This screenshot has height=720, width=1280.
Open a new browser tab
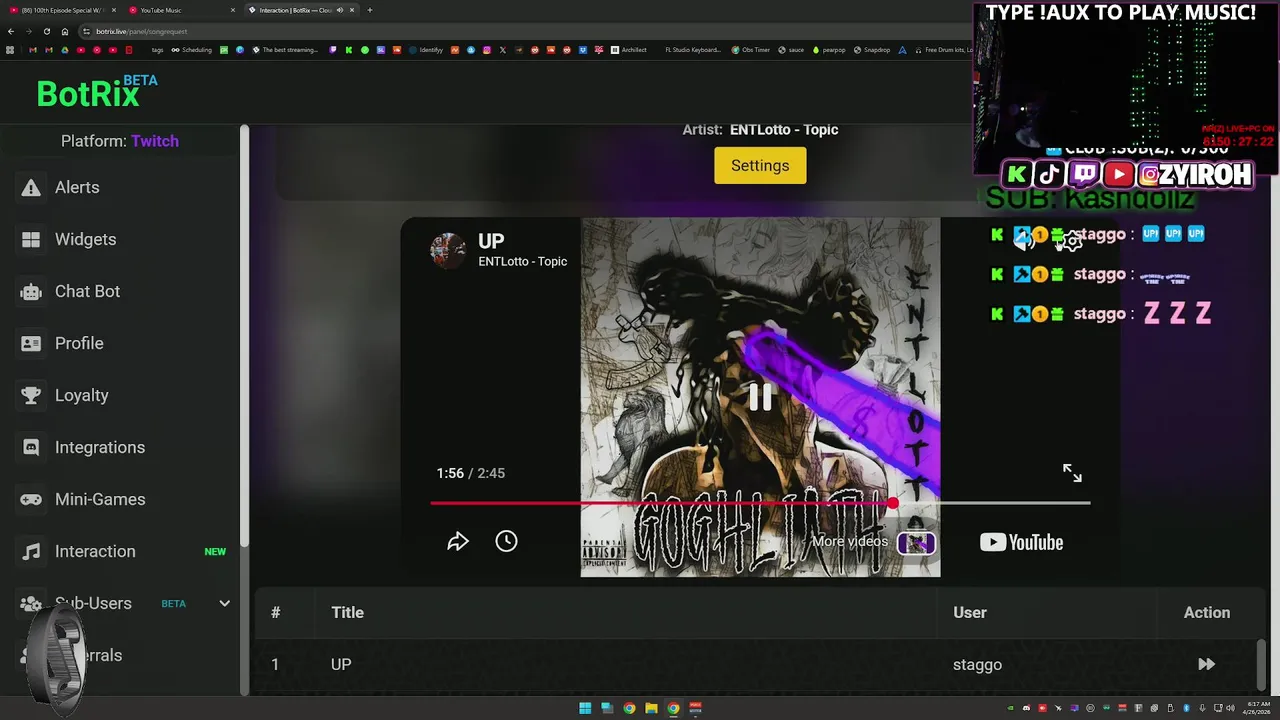(370, 10)
